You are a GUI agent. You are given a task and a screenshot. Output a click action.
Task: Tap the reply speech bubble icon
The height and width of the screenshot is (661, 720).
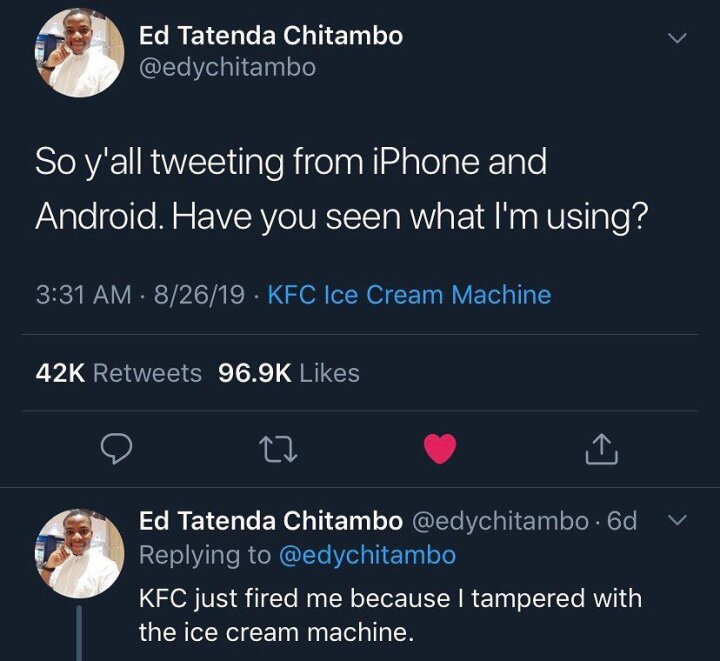(117, 448)
